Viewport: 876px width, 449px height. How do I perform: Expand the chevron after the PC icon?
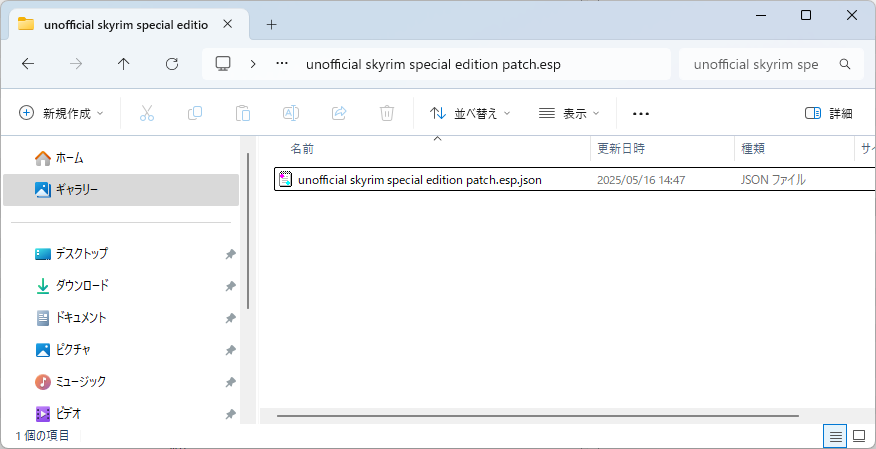click(x=253, y=64)
